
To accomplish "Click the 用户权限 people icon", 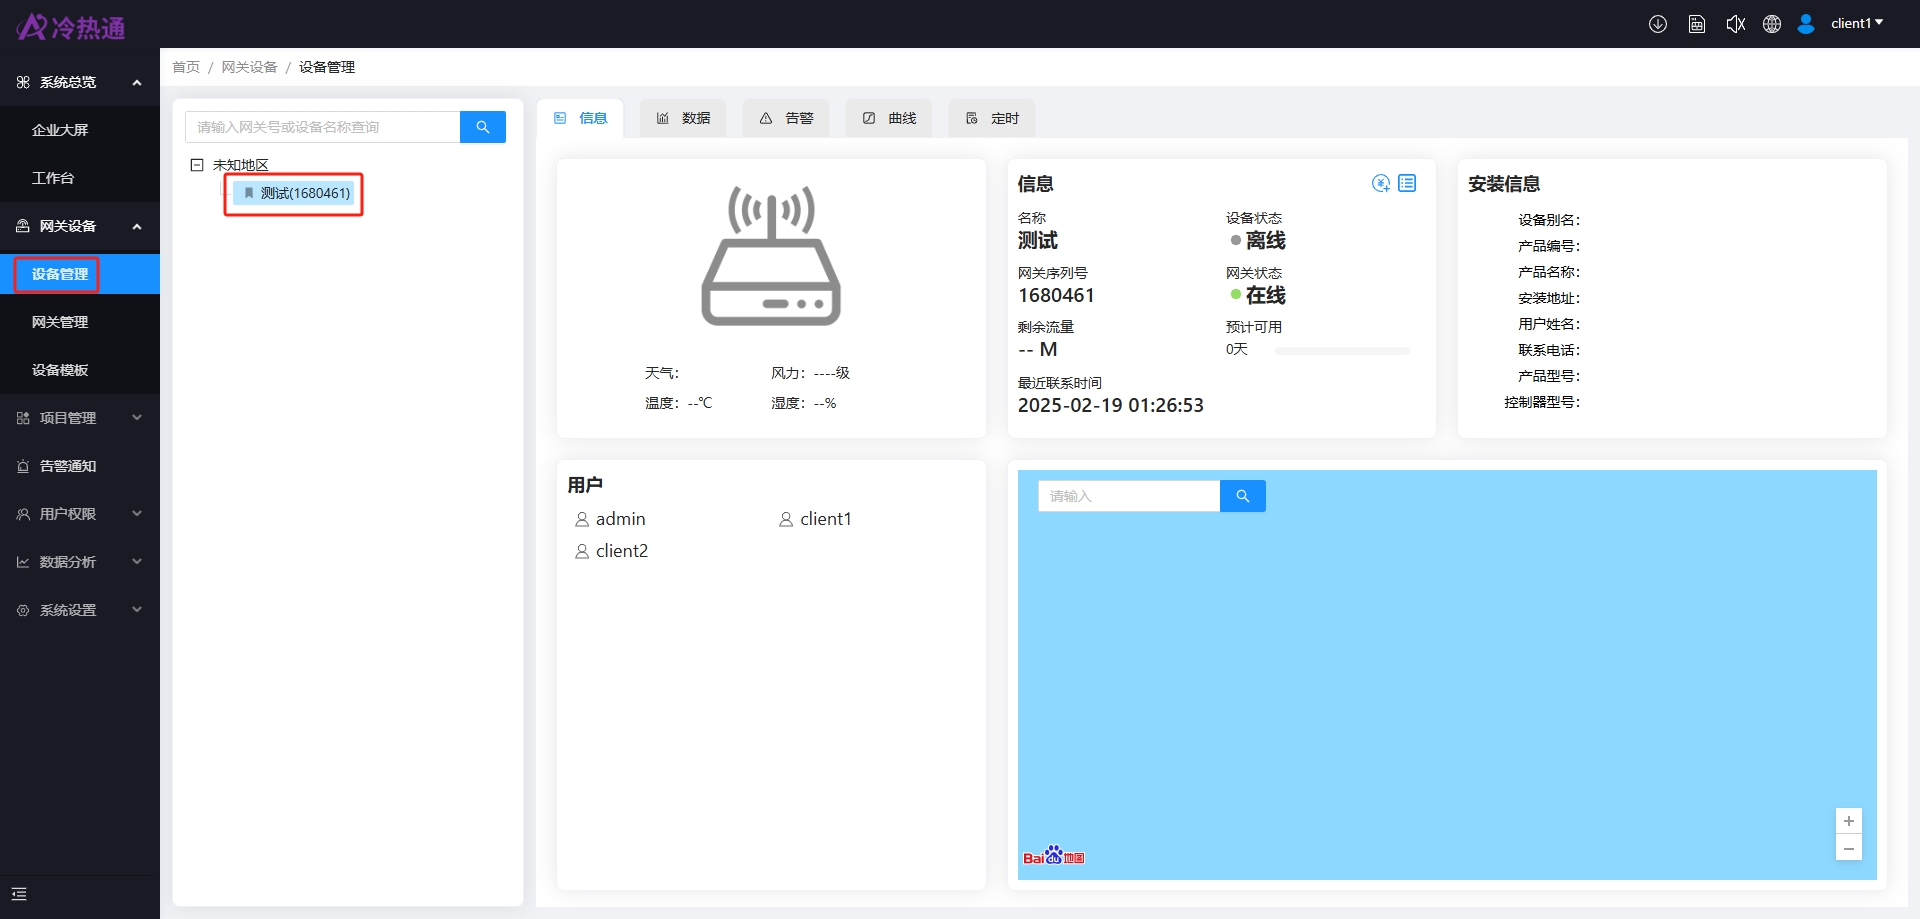I will tap(23, 514).
